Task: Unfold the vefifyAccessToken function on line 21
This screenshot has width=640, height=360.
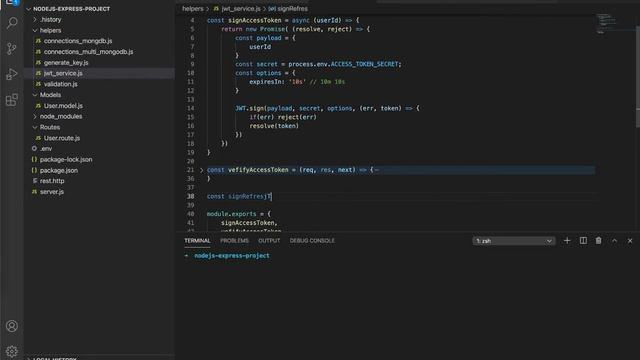Action: click(x=201, y=170)
